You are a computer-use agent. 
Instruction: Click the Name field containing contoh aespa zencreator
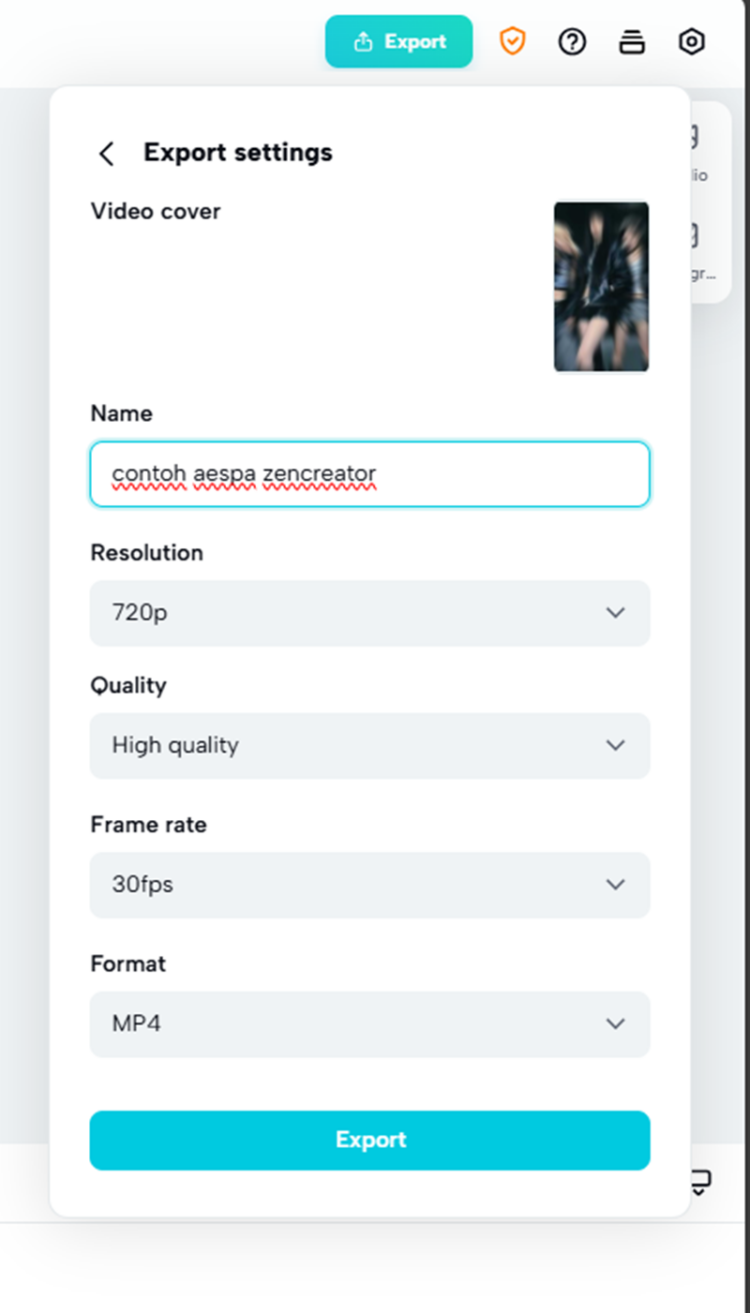tap(370, 474)
